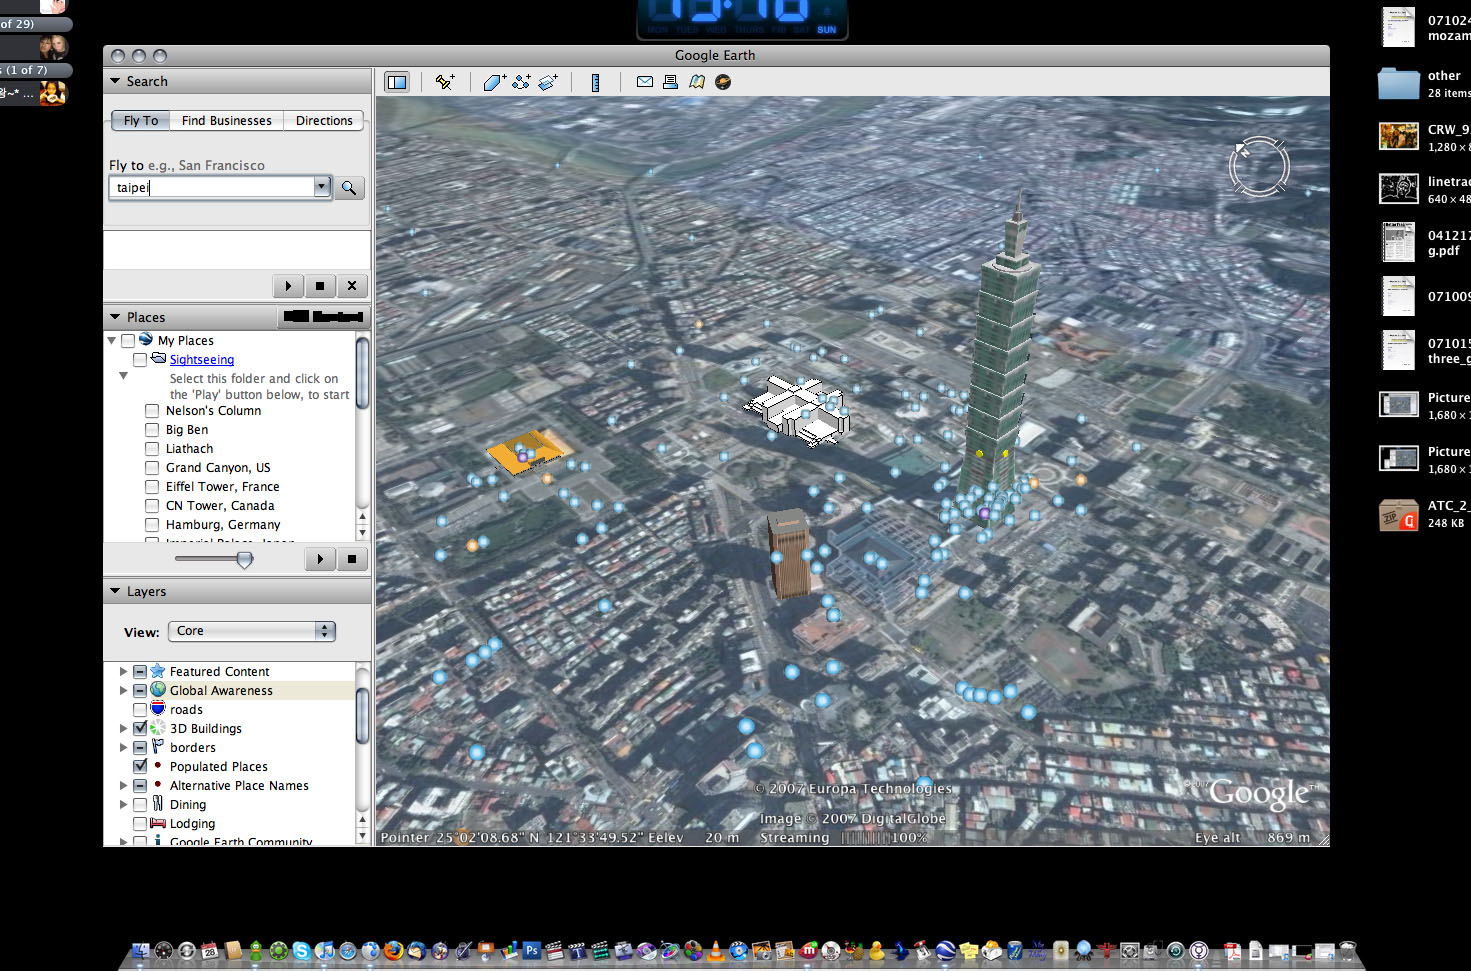Expand the 3D Buildings layer node
Screen dimensions: 1471x971
pyautogui.click(x=123, y=729)
